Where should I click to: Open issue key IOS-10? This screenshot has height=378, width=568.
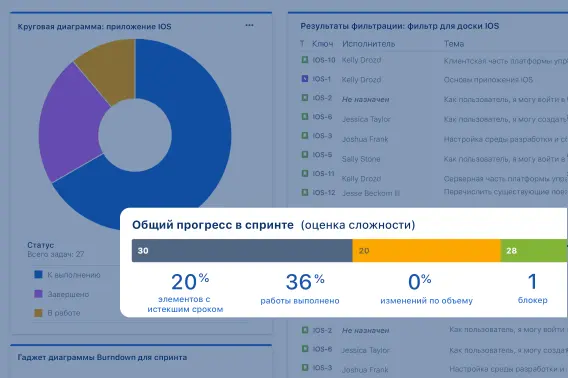(324, 60)
